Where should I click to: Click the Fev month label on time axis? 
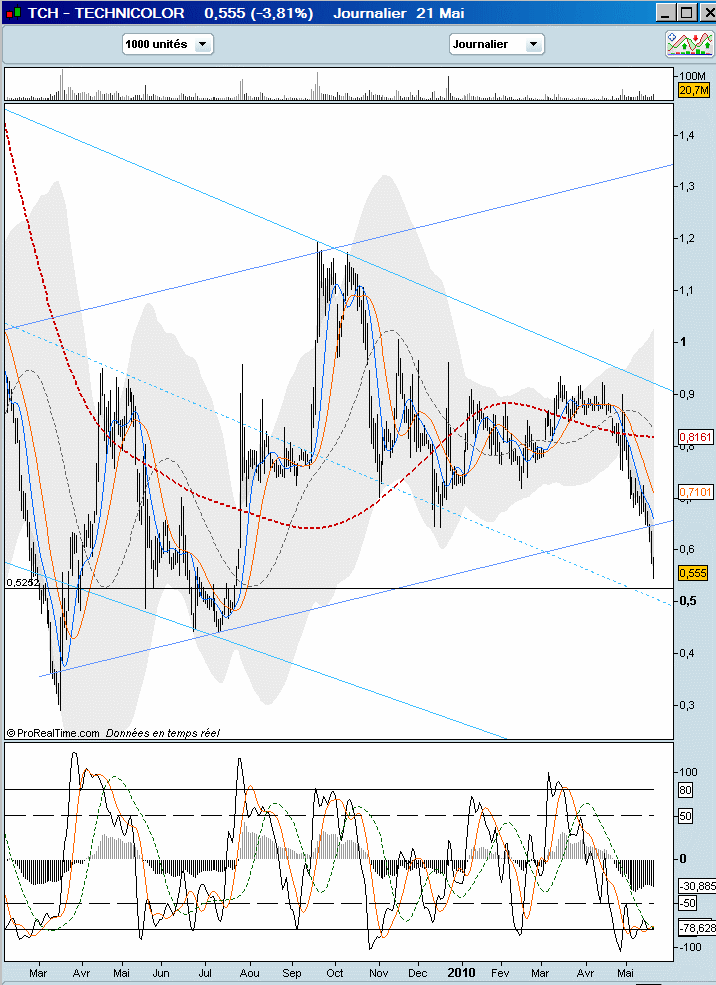click(500, 973)
